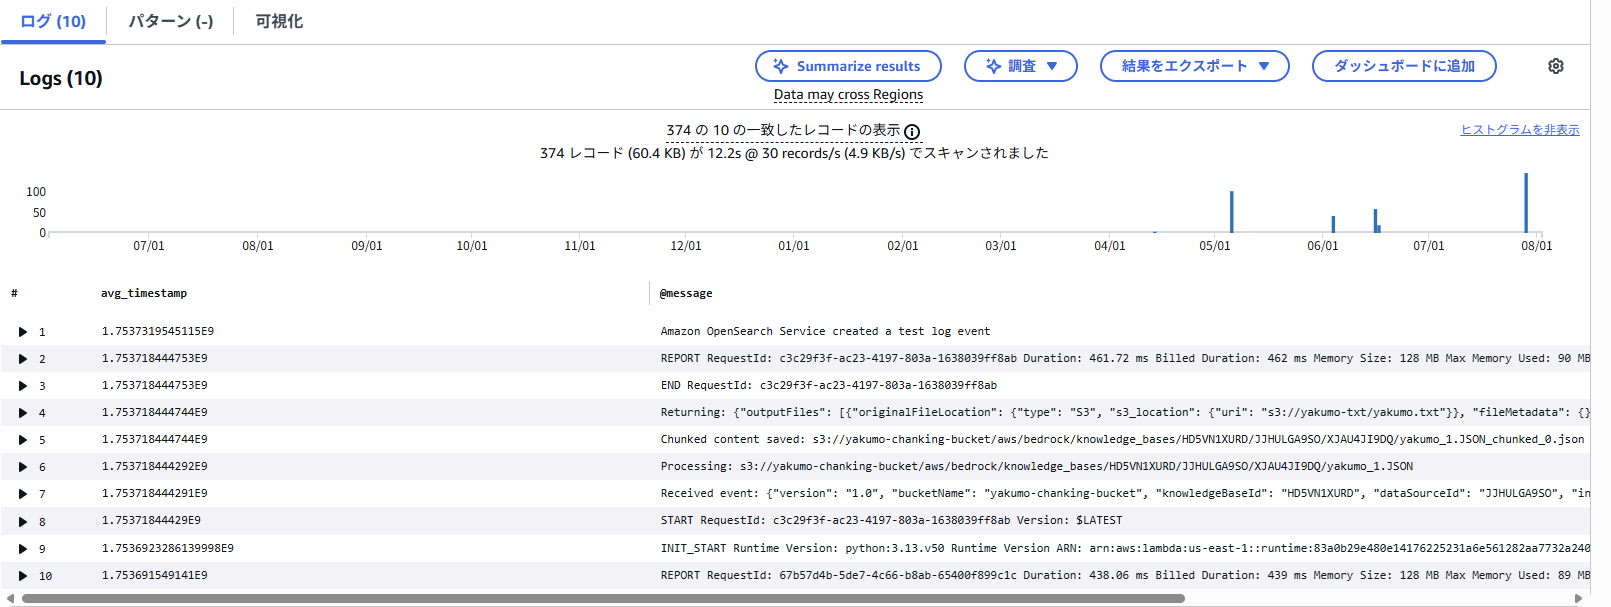
Task: Expand log row 1
Action: point(22,332)
